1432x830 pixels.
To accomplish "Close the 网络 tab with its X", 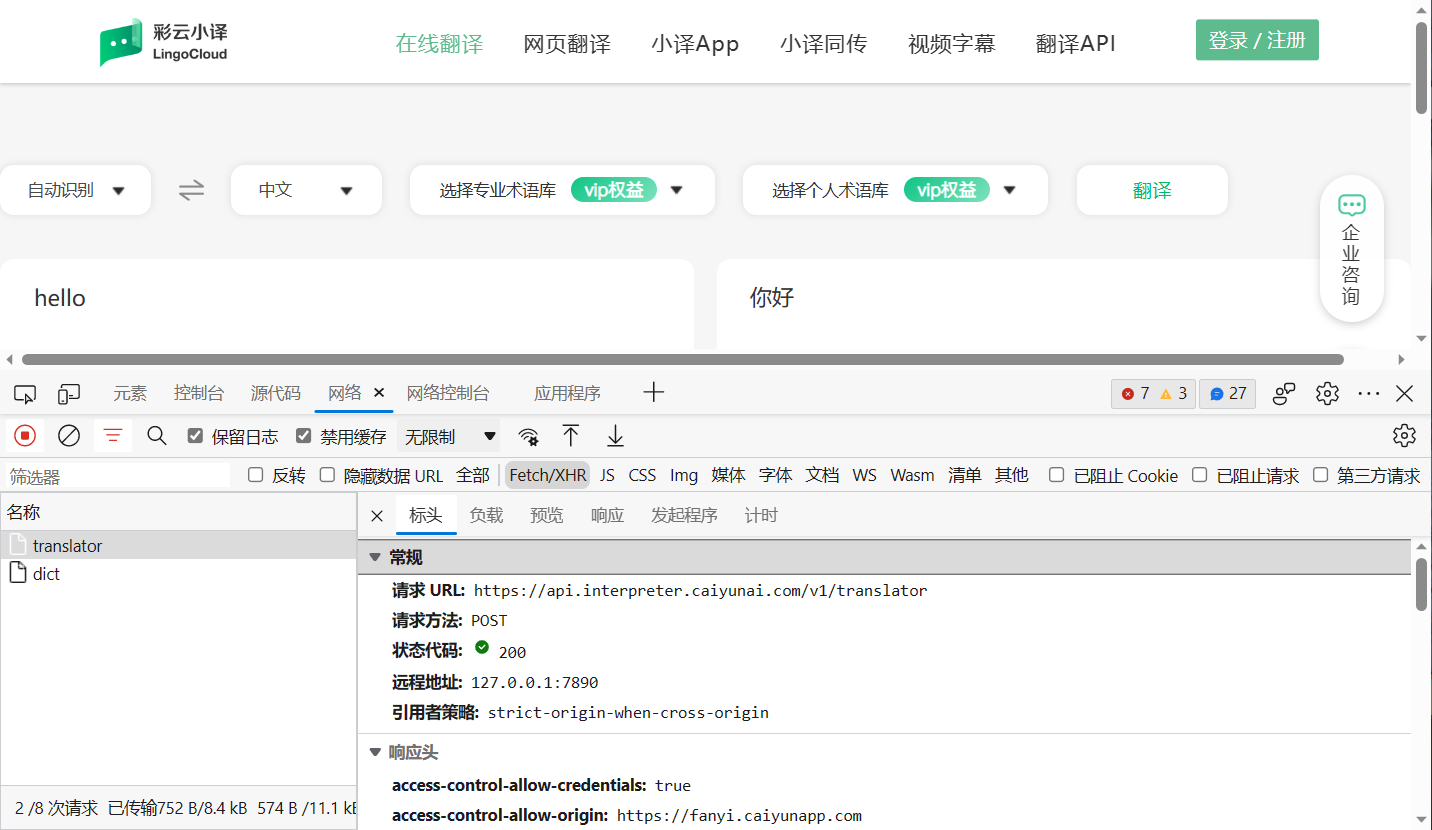I will tap(379, 393).
